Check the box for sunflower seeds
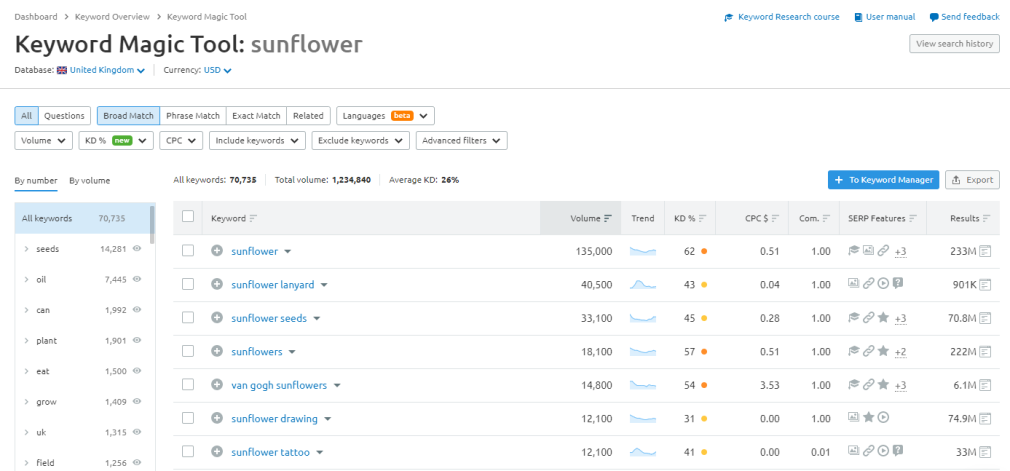 coord(188,318)
